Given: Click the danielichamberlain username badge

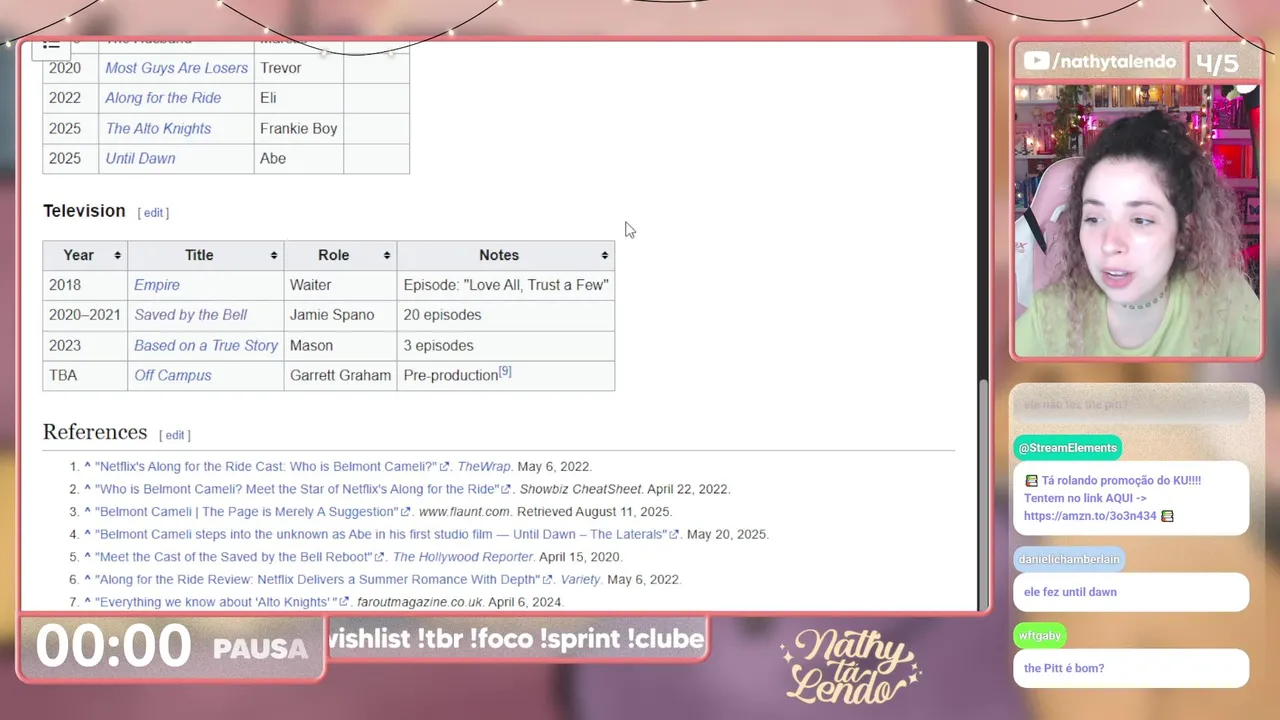Looking at the screenshot, I should tap(1069, 559).
